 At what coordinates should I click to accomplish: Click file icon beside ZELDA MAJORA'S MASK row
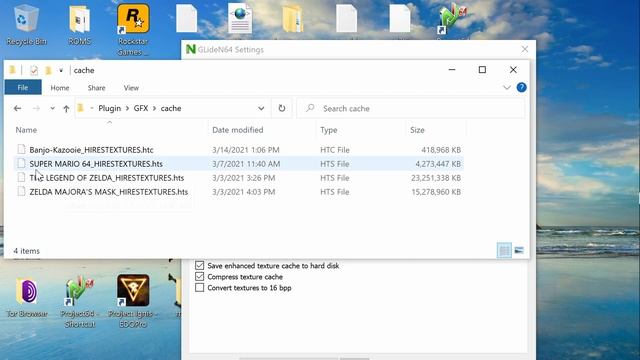pyautogui.click(x=21, y=191)
